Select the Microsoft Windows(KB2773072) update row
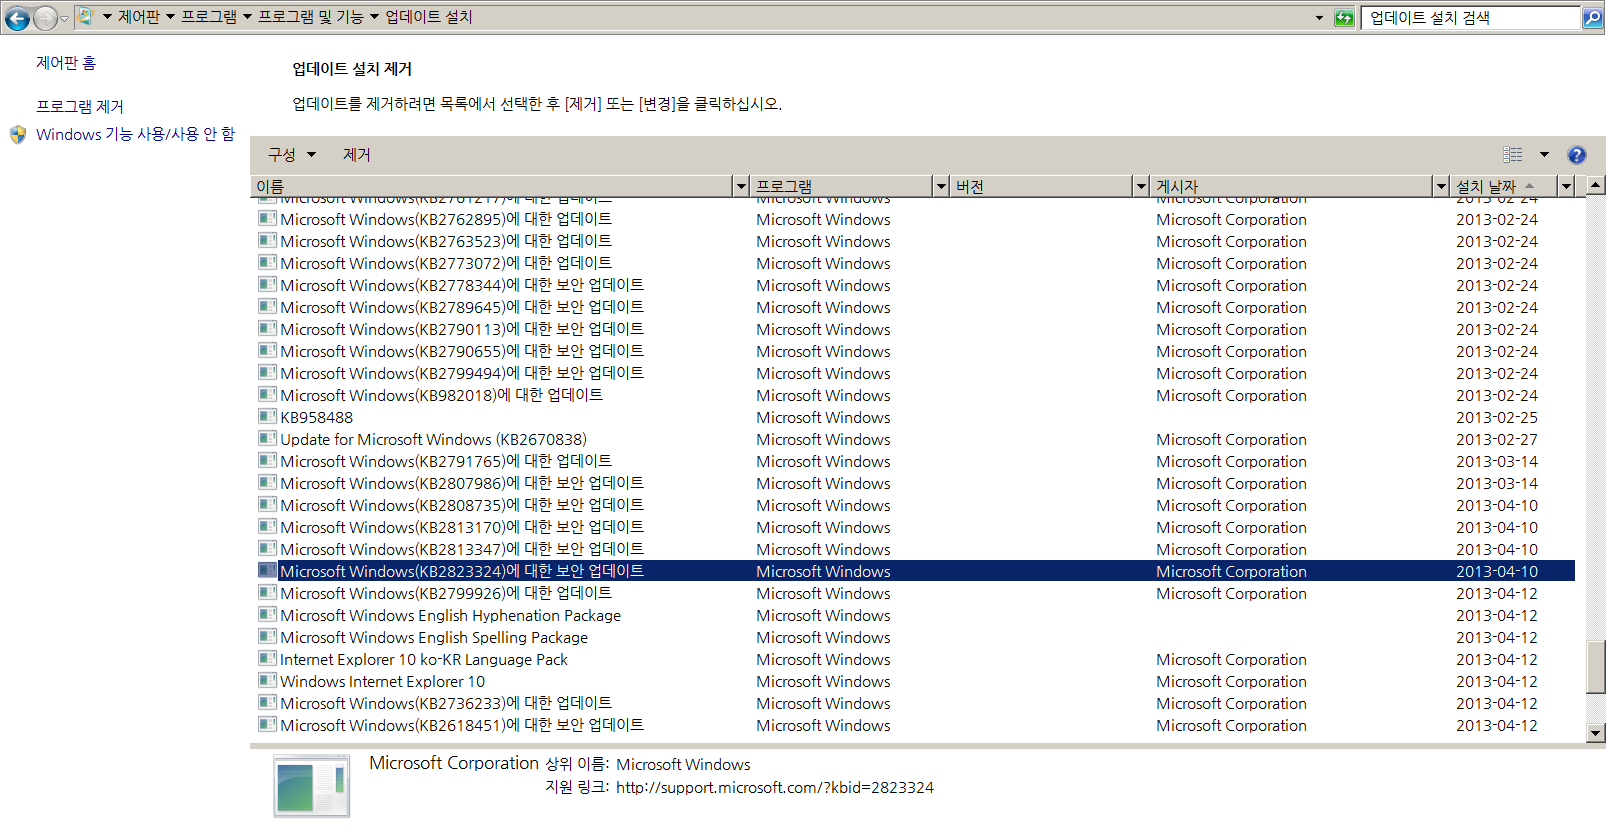 [x=915, y=263]
